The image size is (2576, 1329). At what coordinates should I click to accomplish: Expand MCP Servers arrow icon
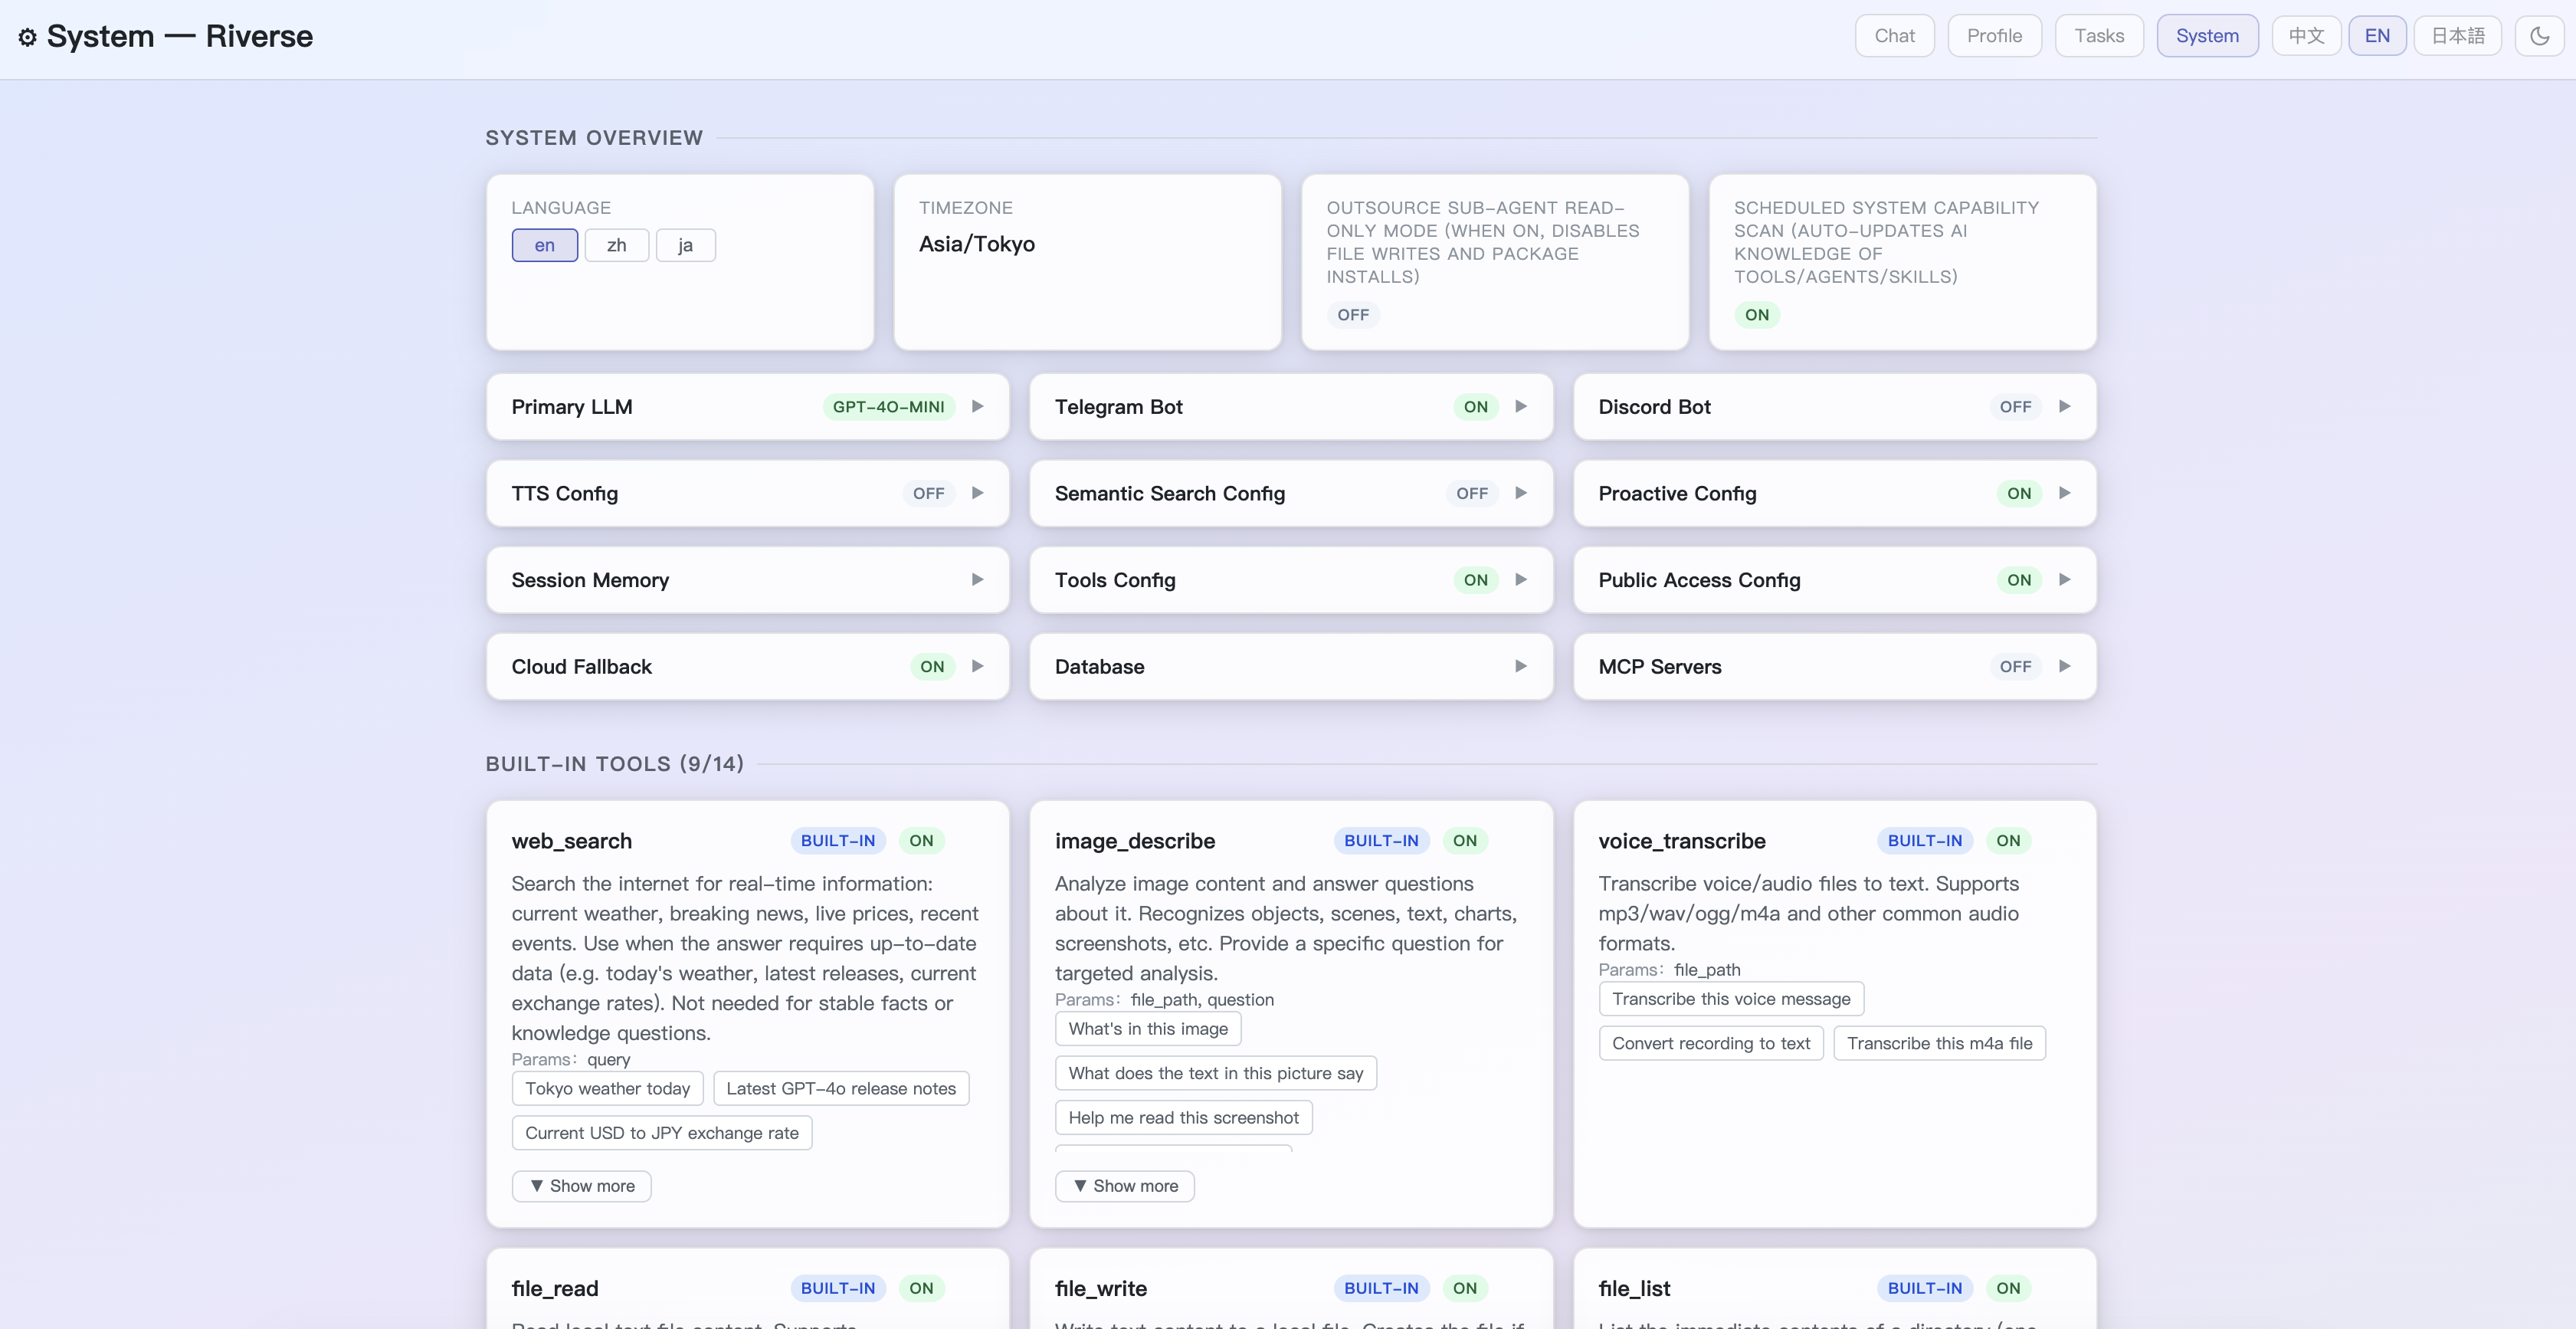[x=2064, y=666]
